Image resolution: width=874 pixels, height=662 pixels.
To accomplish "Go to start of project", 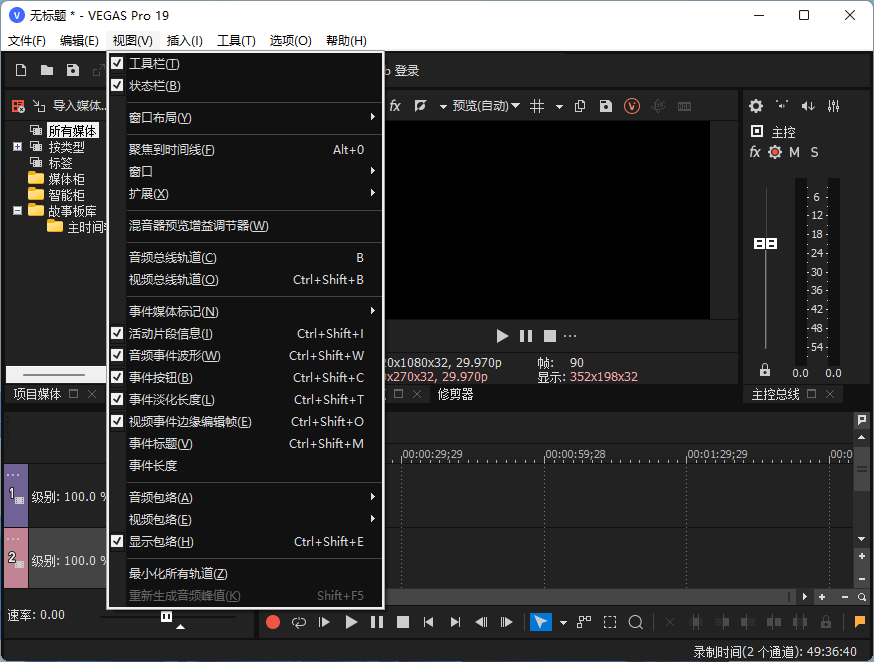I will (428, 622).
